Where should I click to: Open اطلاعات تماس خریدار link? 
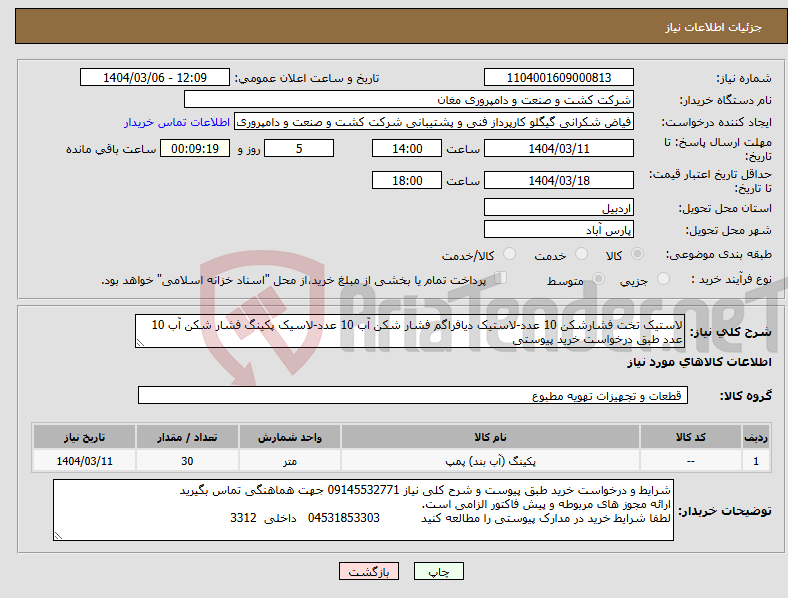[177, 122]
